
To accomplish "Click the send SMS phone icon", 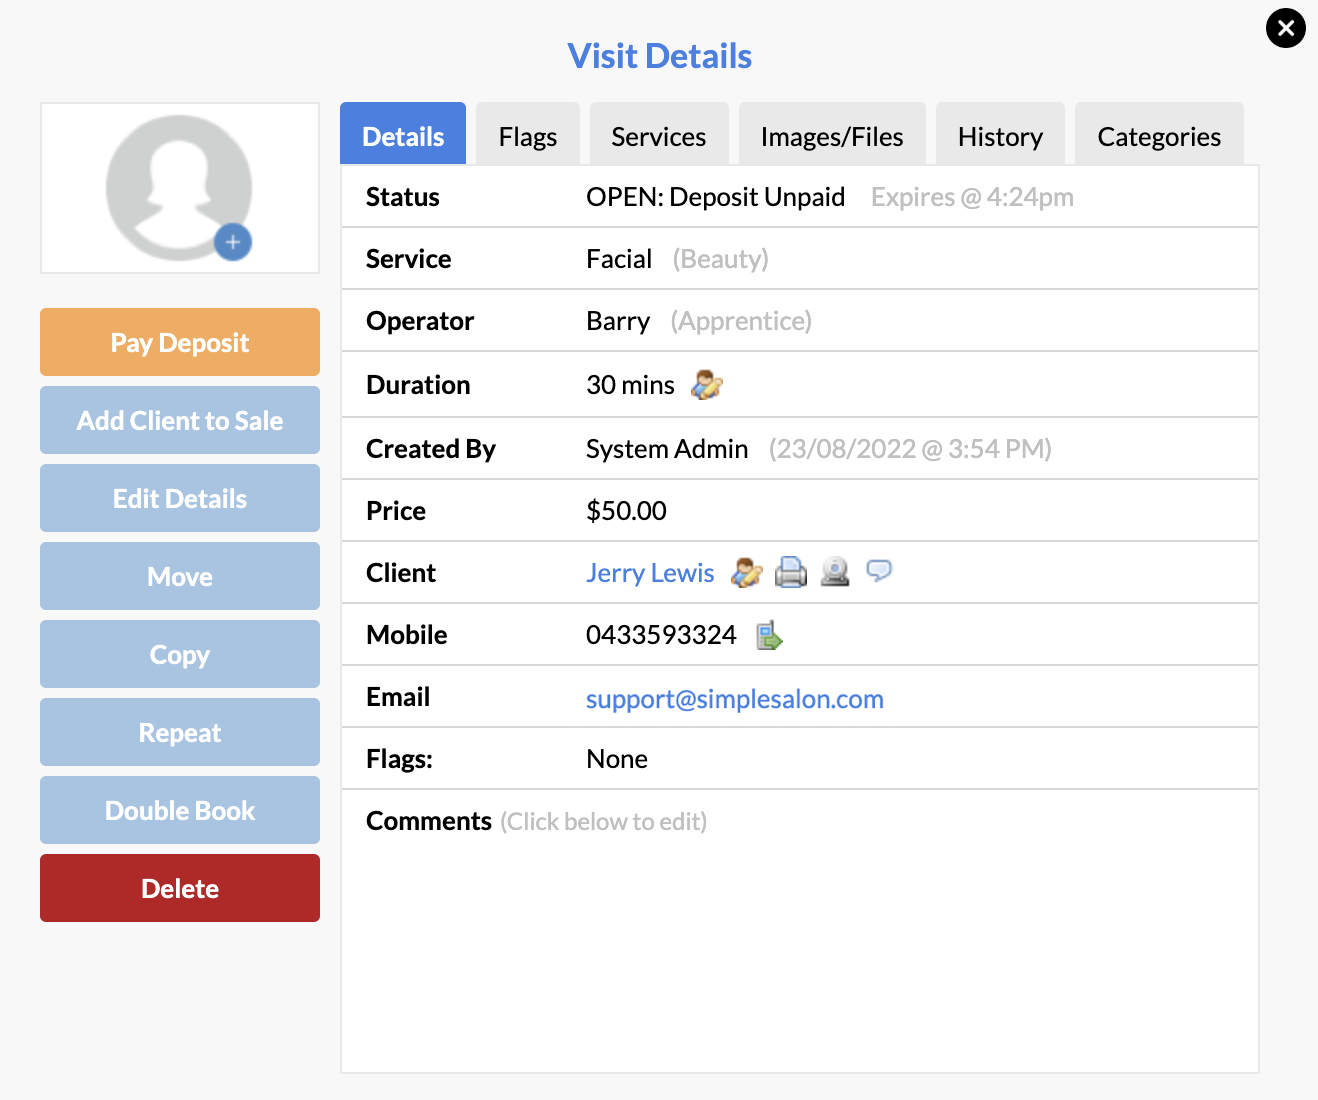I will (769, 635).
